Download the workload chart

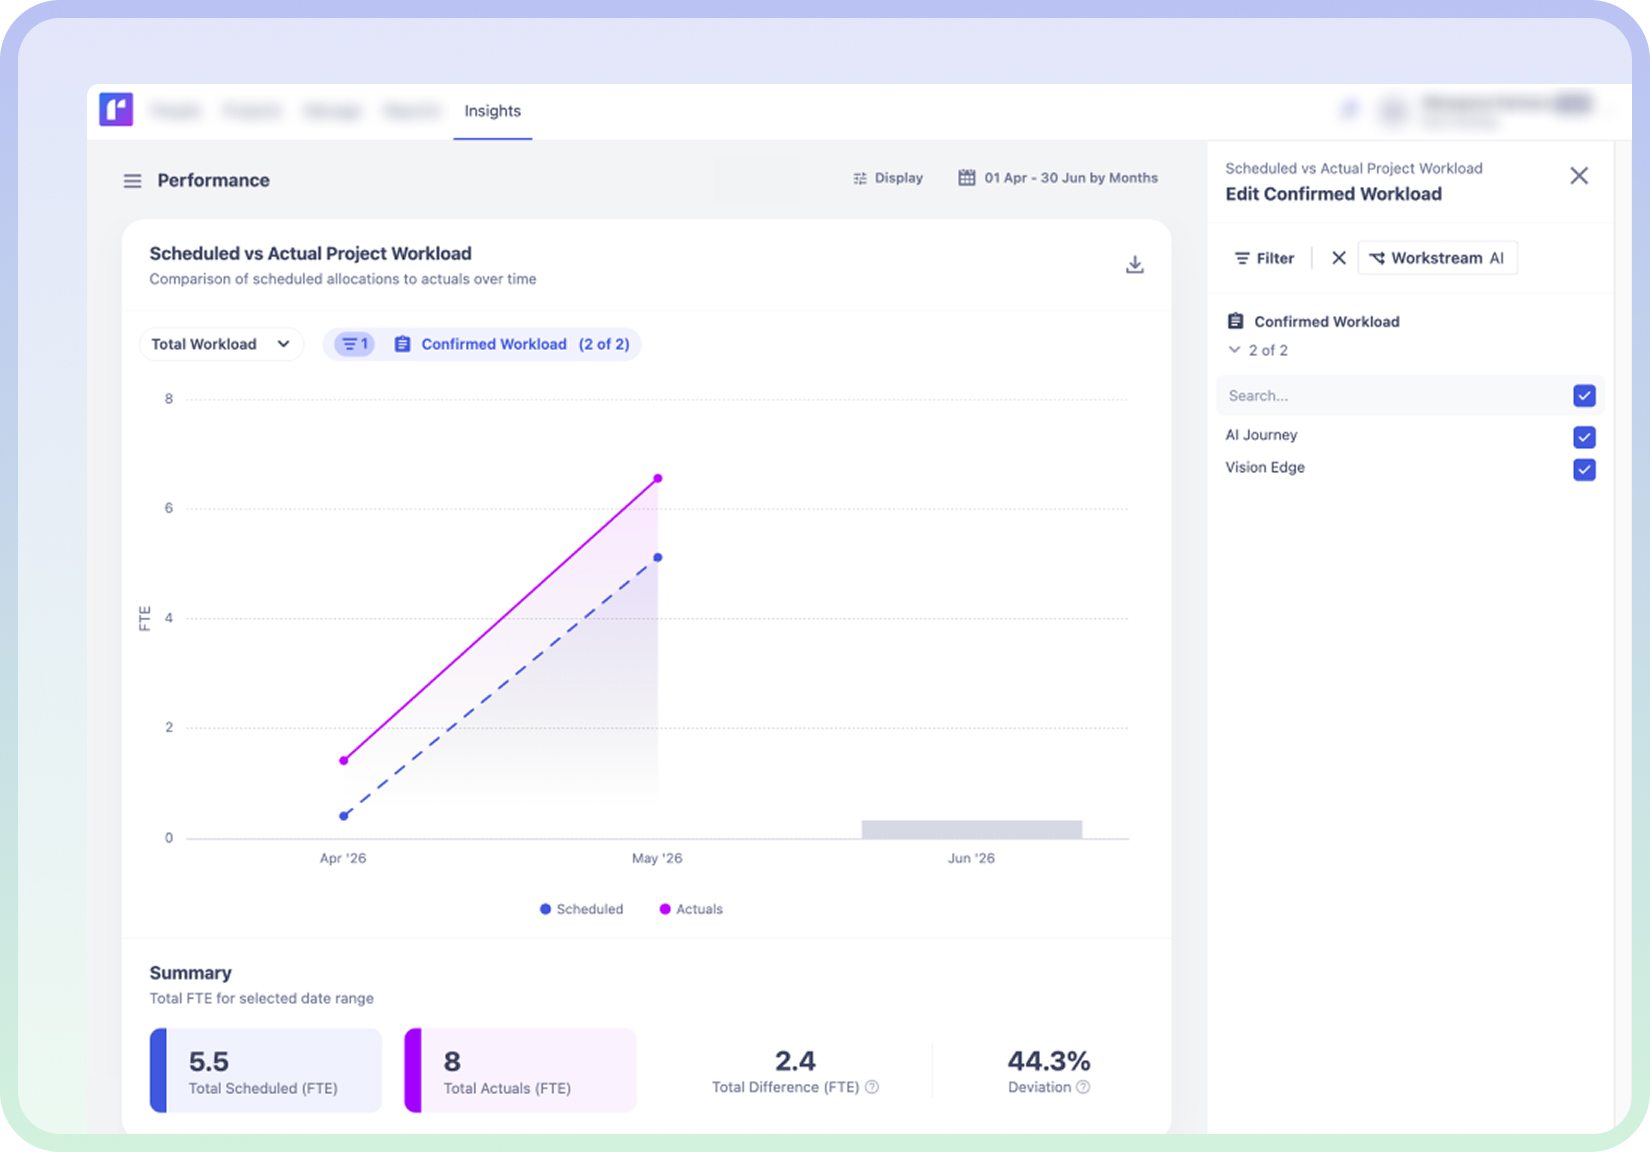(1134, 265)
